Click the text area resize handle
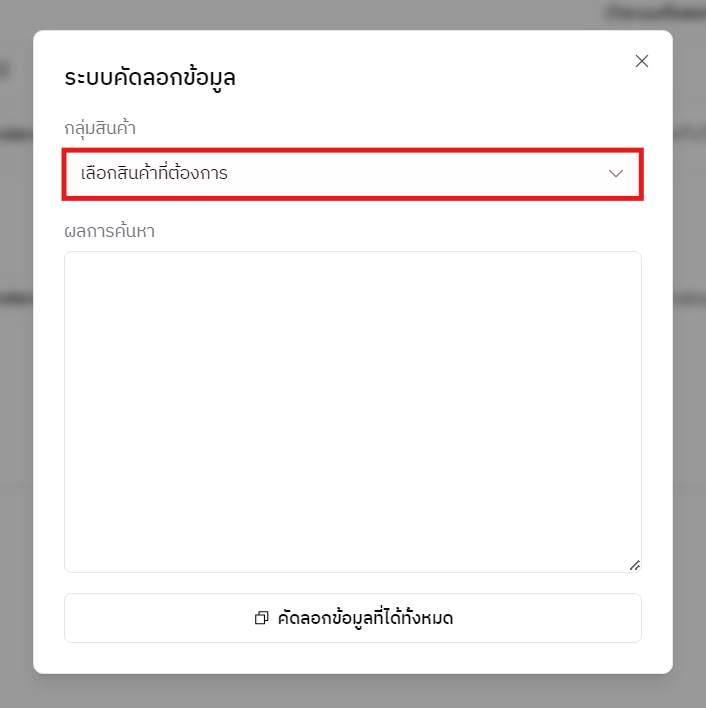 tap(634, 565)
